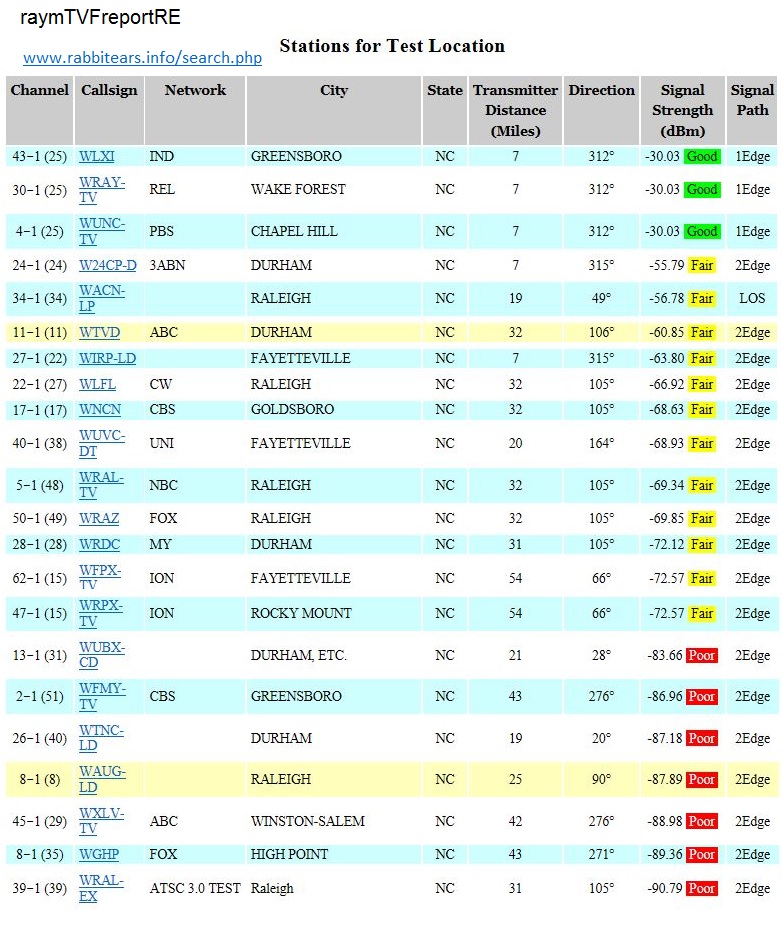782x930 pixels.
Task: Select the WGHP callsign link
Action: pyautogui.click(x=100, y=855)
